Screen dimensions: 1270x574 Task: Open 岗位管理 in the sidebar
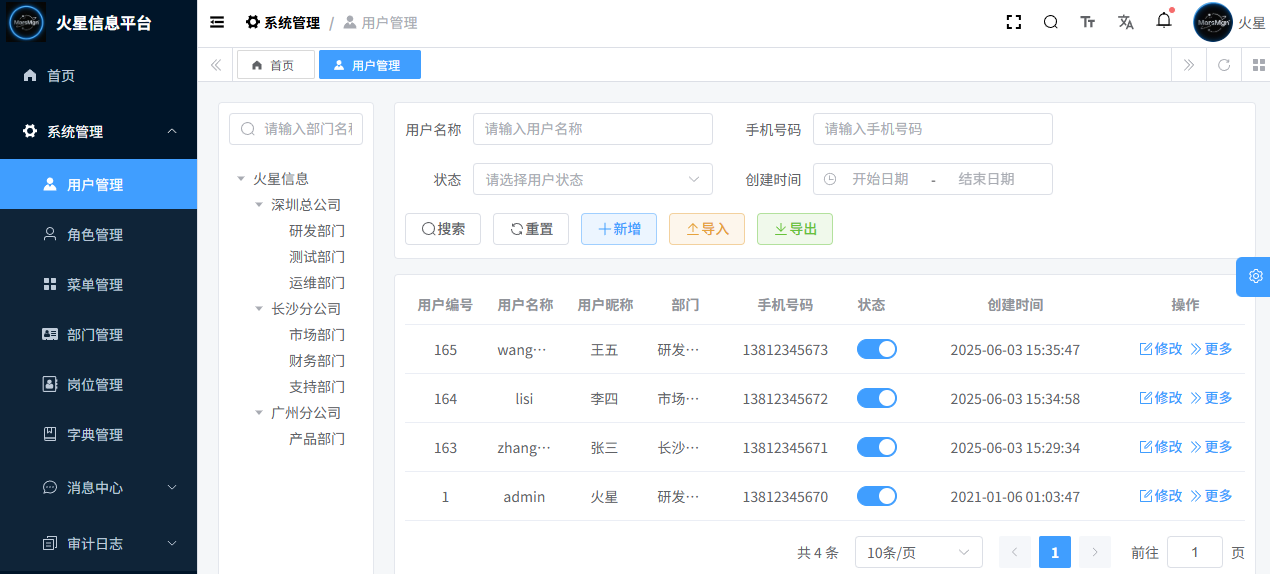pos(98,384)
